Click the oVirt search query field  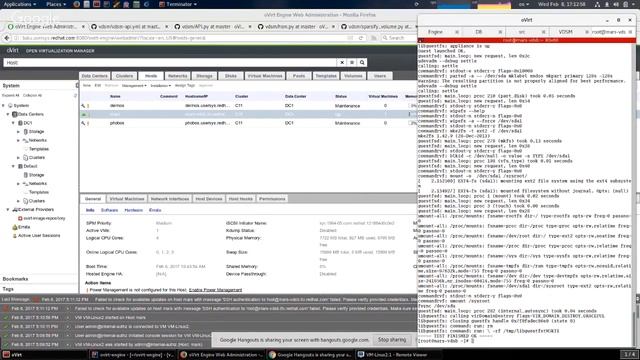[x=170, y=63]
